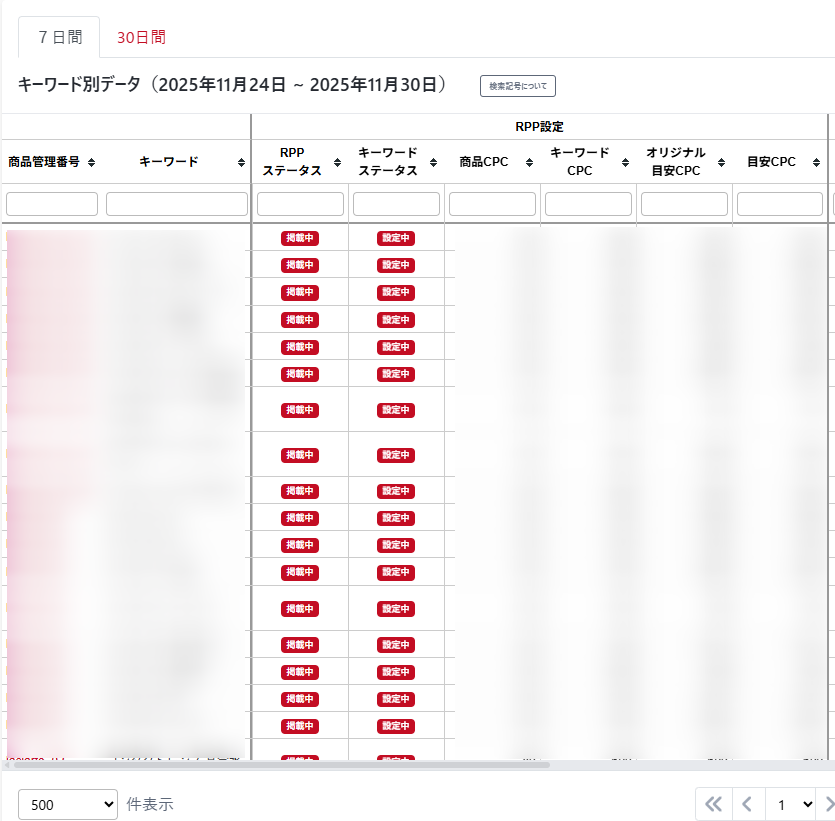The image size is (835, 821).
Task: Sort the RPPステータス column
Action: click(337, 162)
